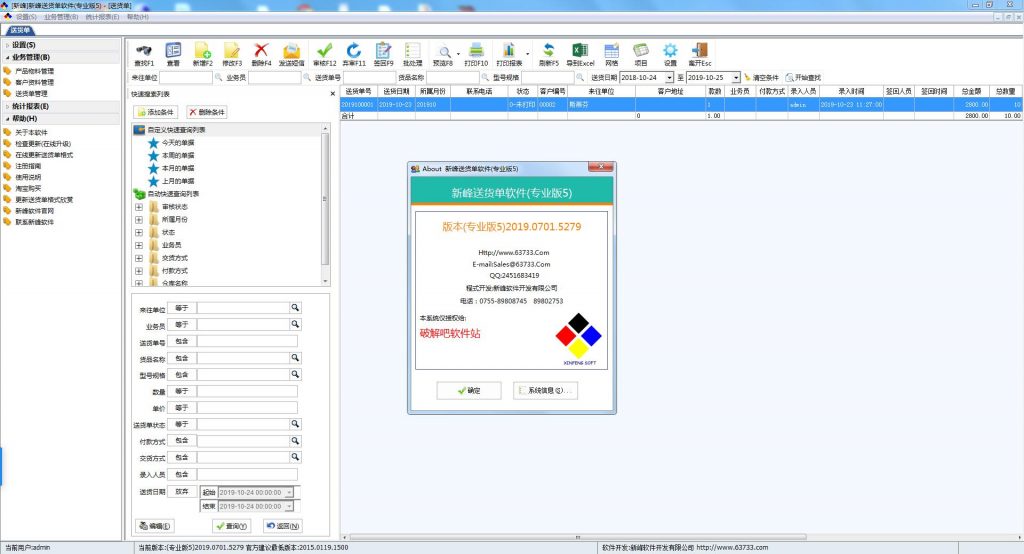Screen dimensions: 1024x554
Task: Click the 清空条件 clear conditions button
Action: point(761,77)
